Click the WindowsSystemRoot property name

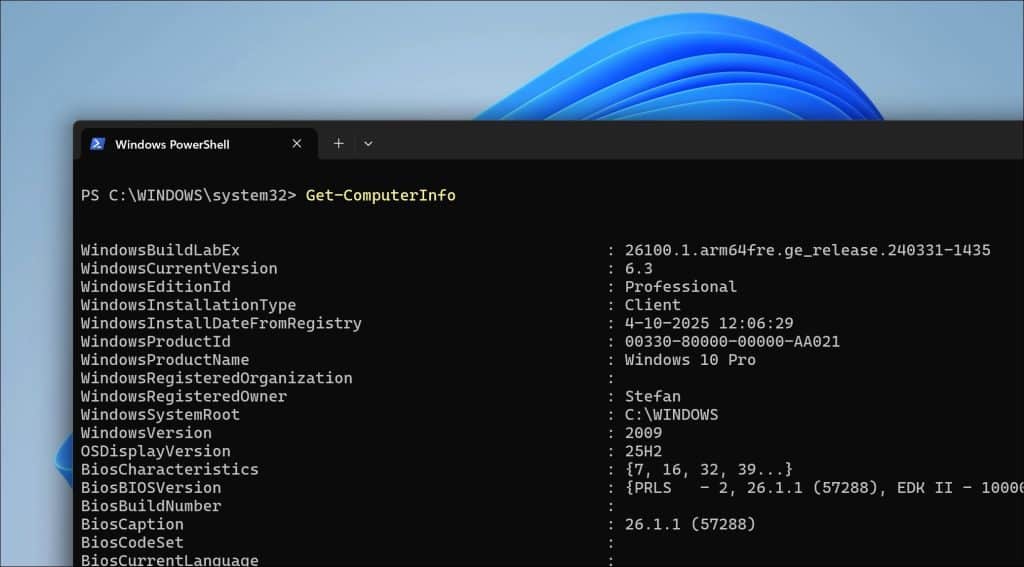click(160, 415)
